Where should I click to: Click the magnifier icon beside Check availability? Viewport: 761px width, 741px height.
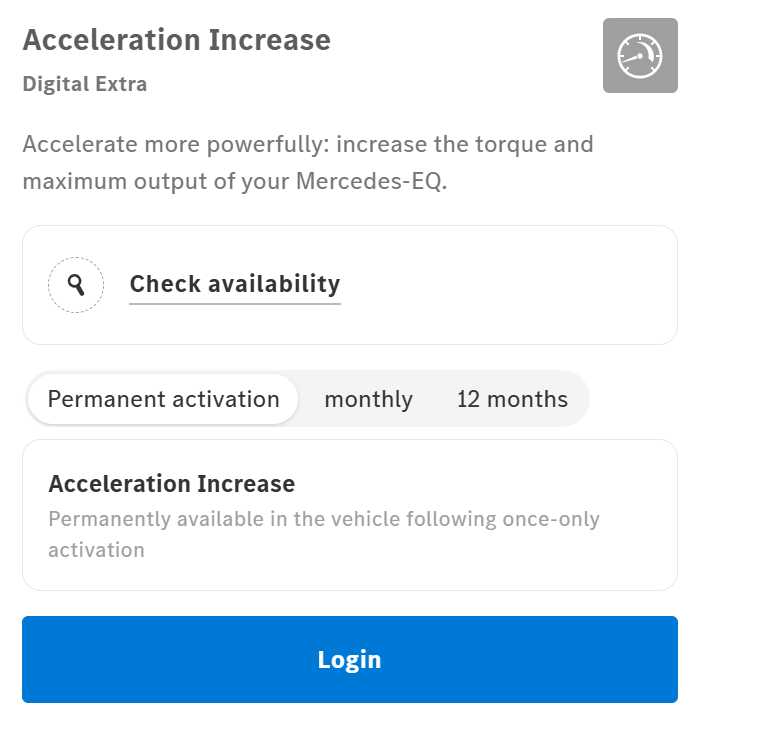click(76, 285)
